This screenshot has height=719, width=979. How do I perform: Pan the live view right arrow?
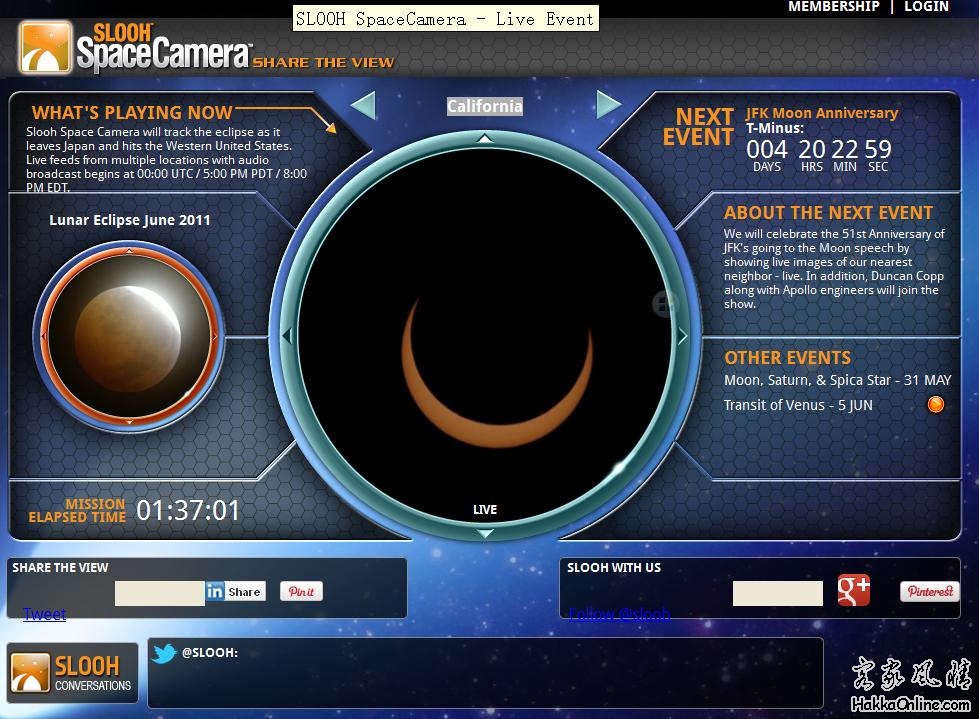click(682, 336)
